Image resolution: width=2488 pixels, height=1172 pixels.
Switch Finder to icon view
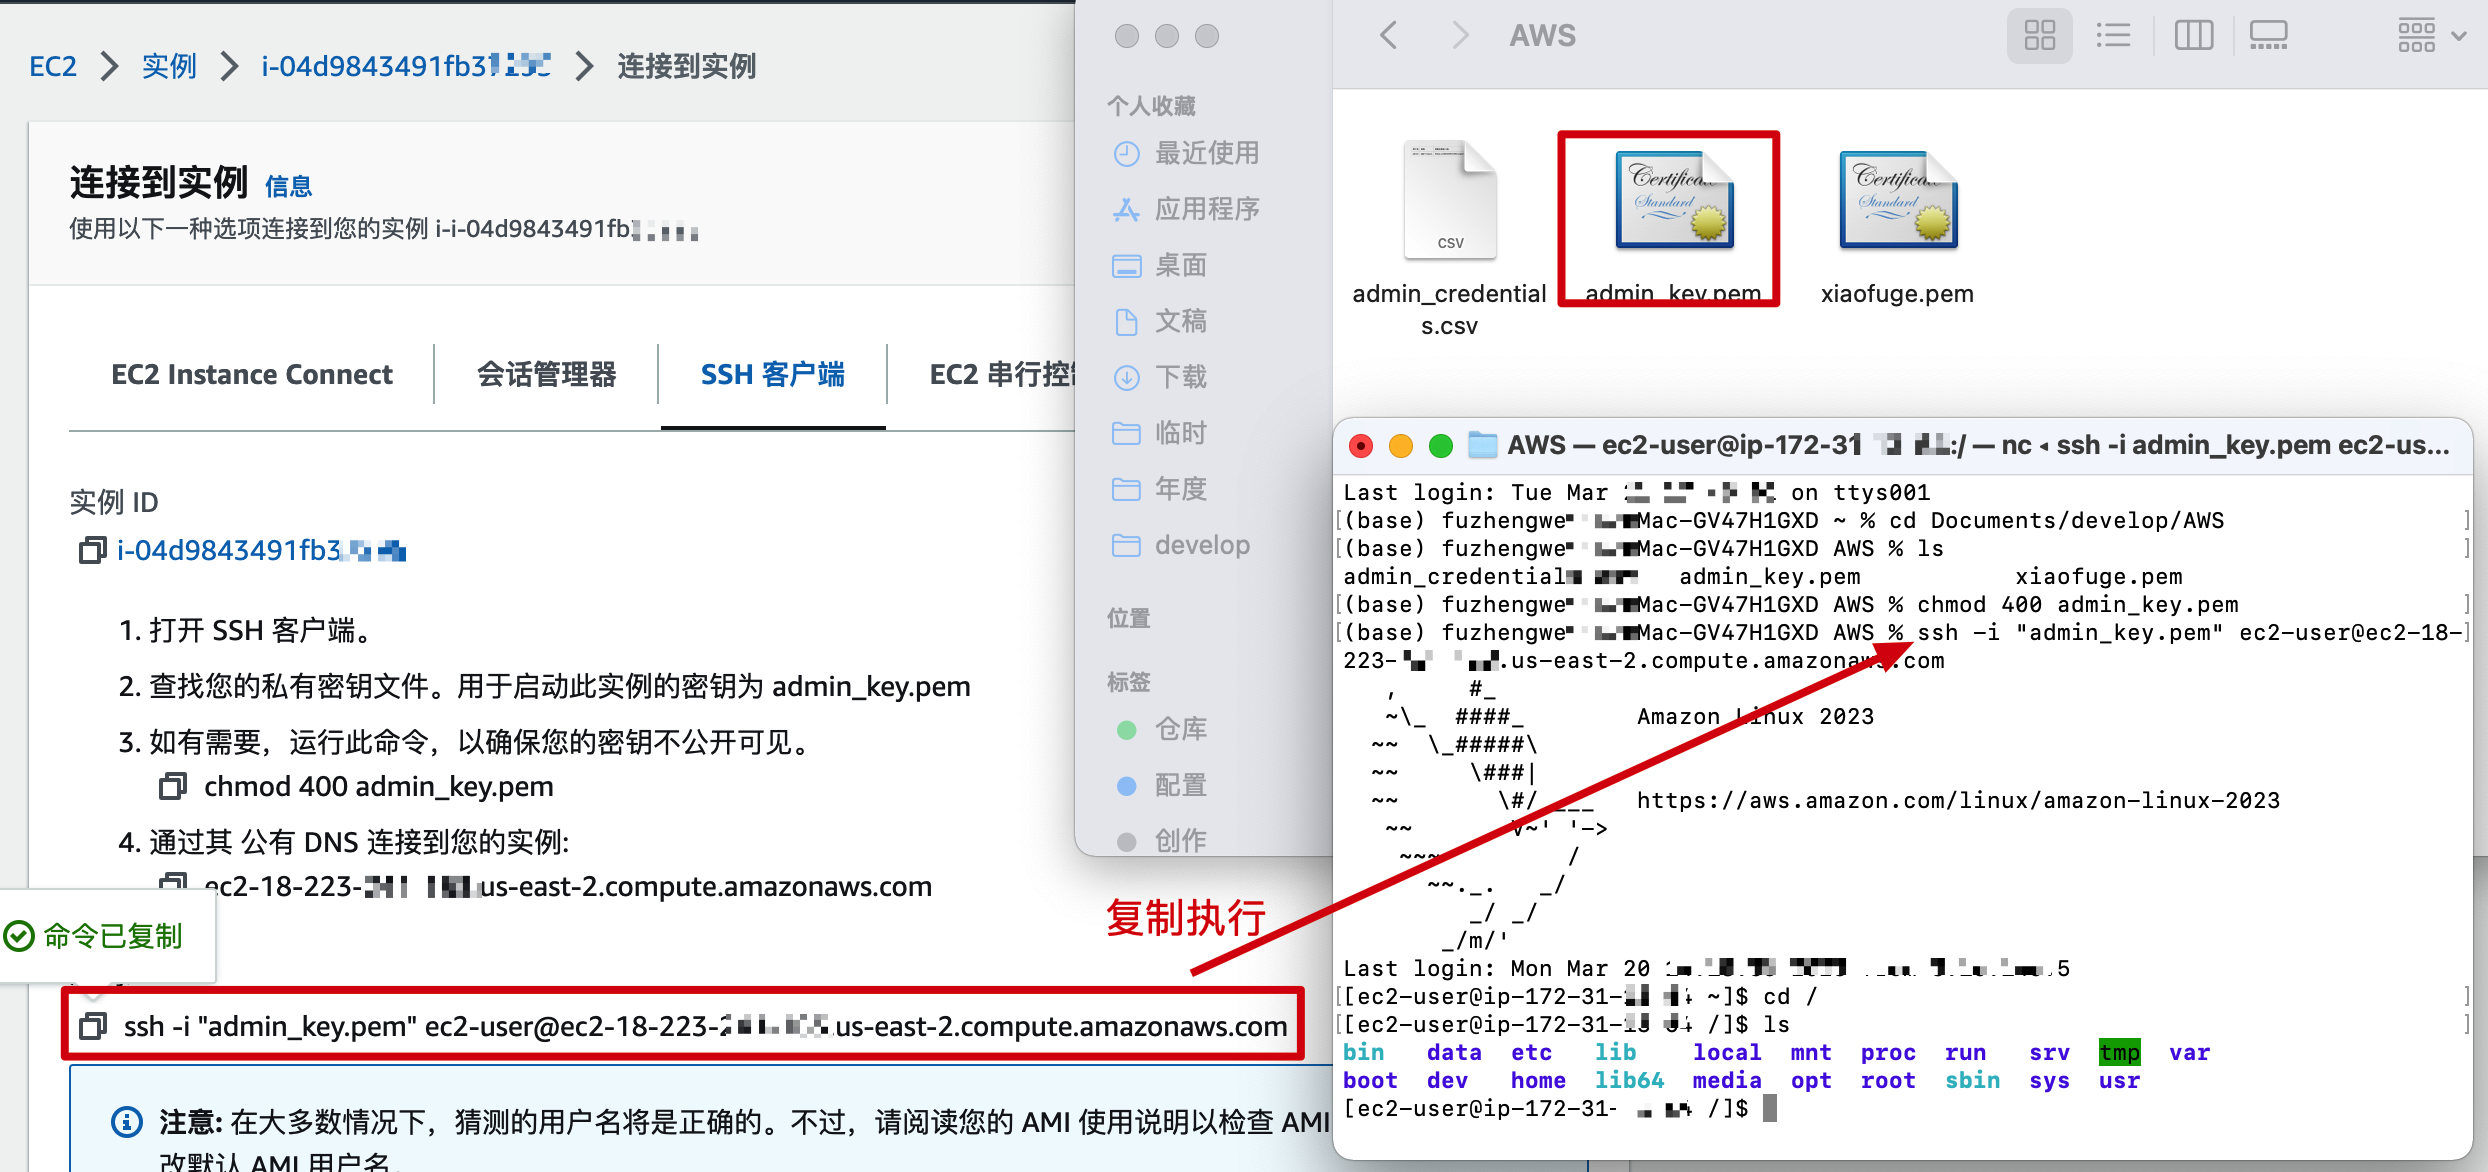tap(2039, 36)
